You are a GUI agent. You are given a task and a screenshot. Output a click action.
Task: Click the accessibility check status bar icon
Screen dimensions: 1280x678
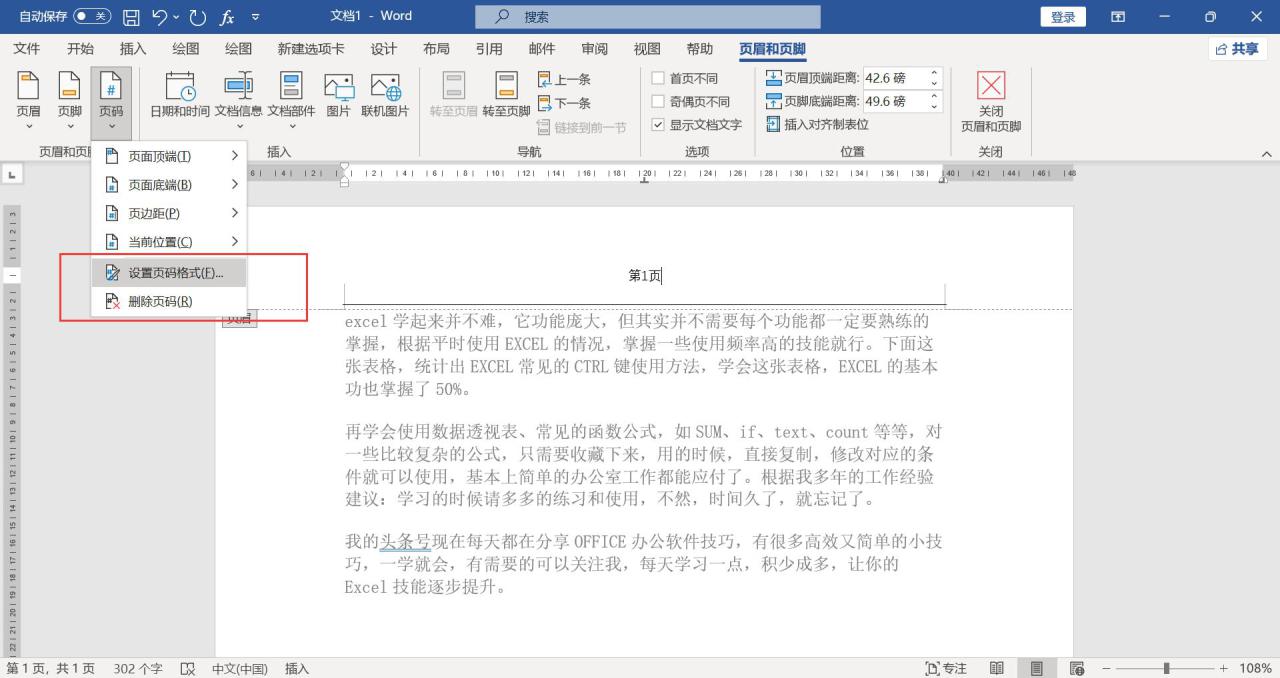(x=187, y=669)
